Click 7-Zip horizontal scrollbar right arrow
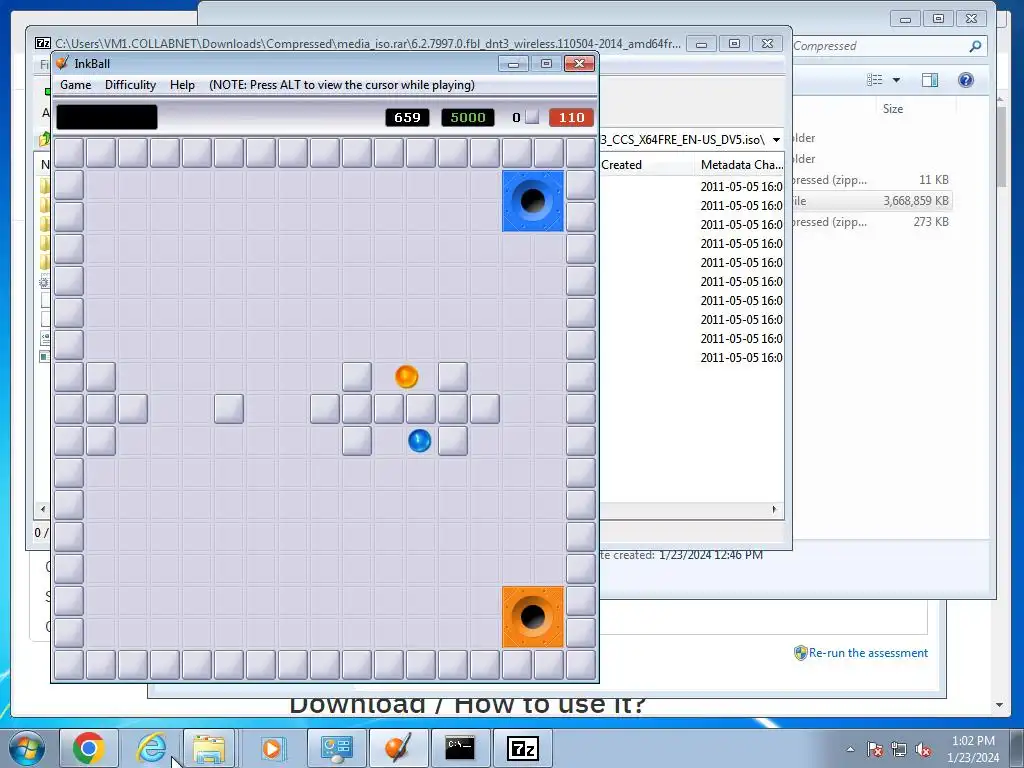 (775, 509)
